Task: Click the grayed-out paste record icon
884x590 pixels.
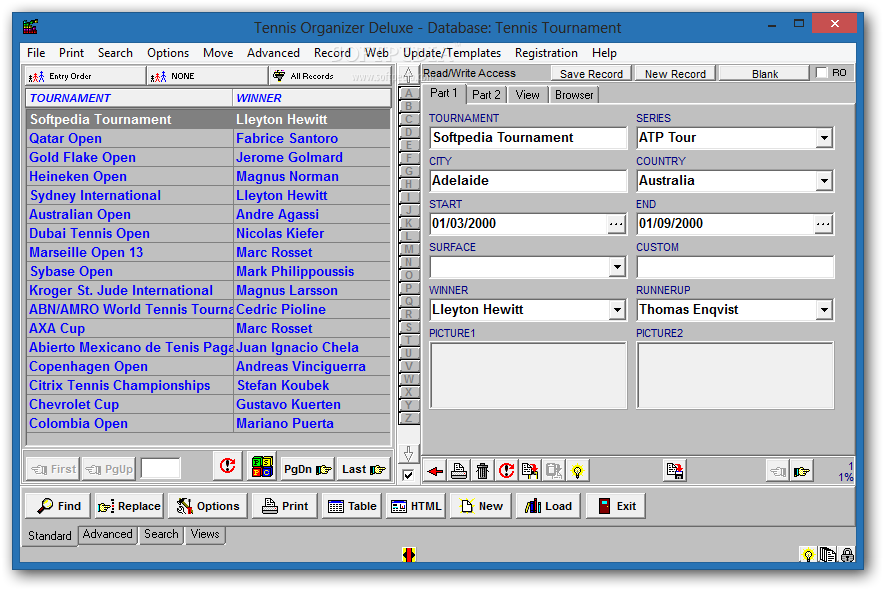Action: tap(553, 471)
